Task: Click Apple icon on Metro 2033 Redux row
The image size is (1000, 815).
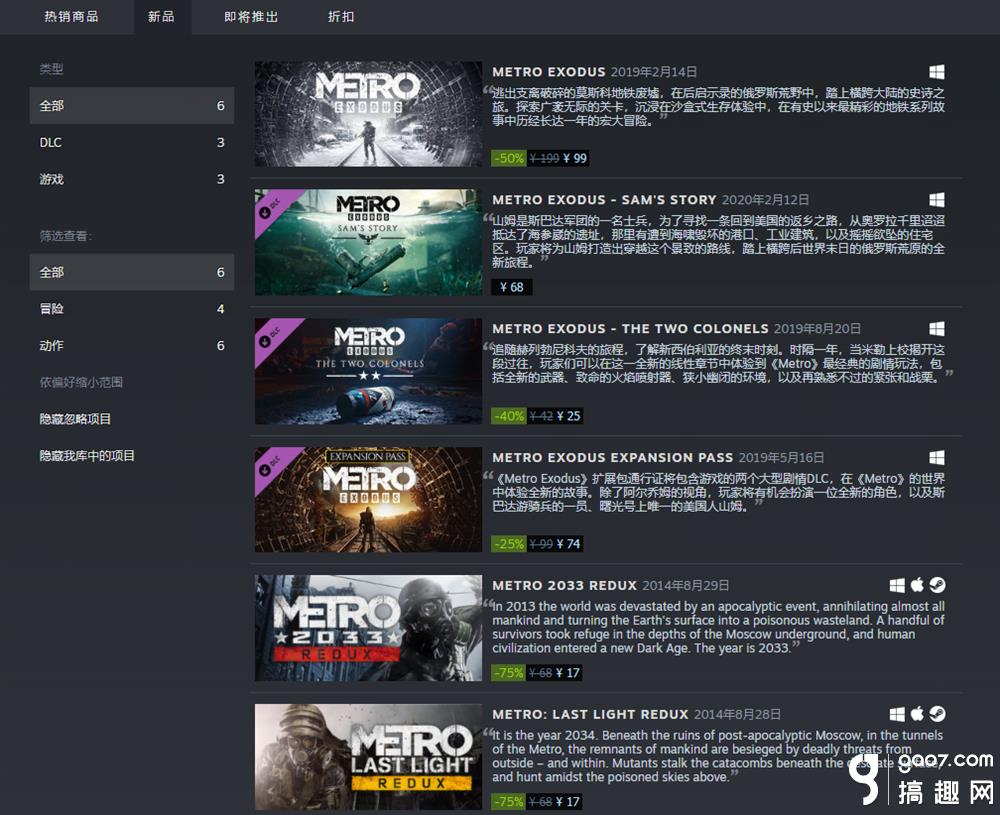Action: (917, 585)
